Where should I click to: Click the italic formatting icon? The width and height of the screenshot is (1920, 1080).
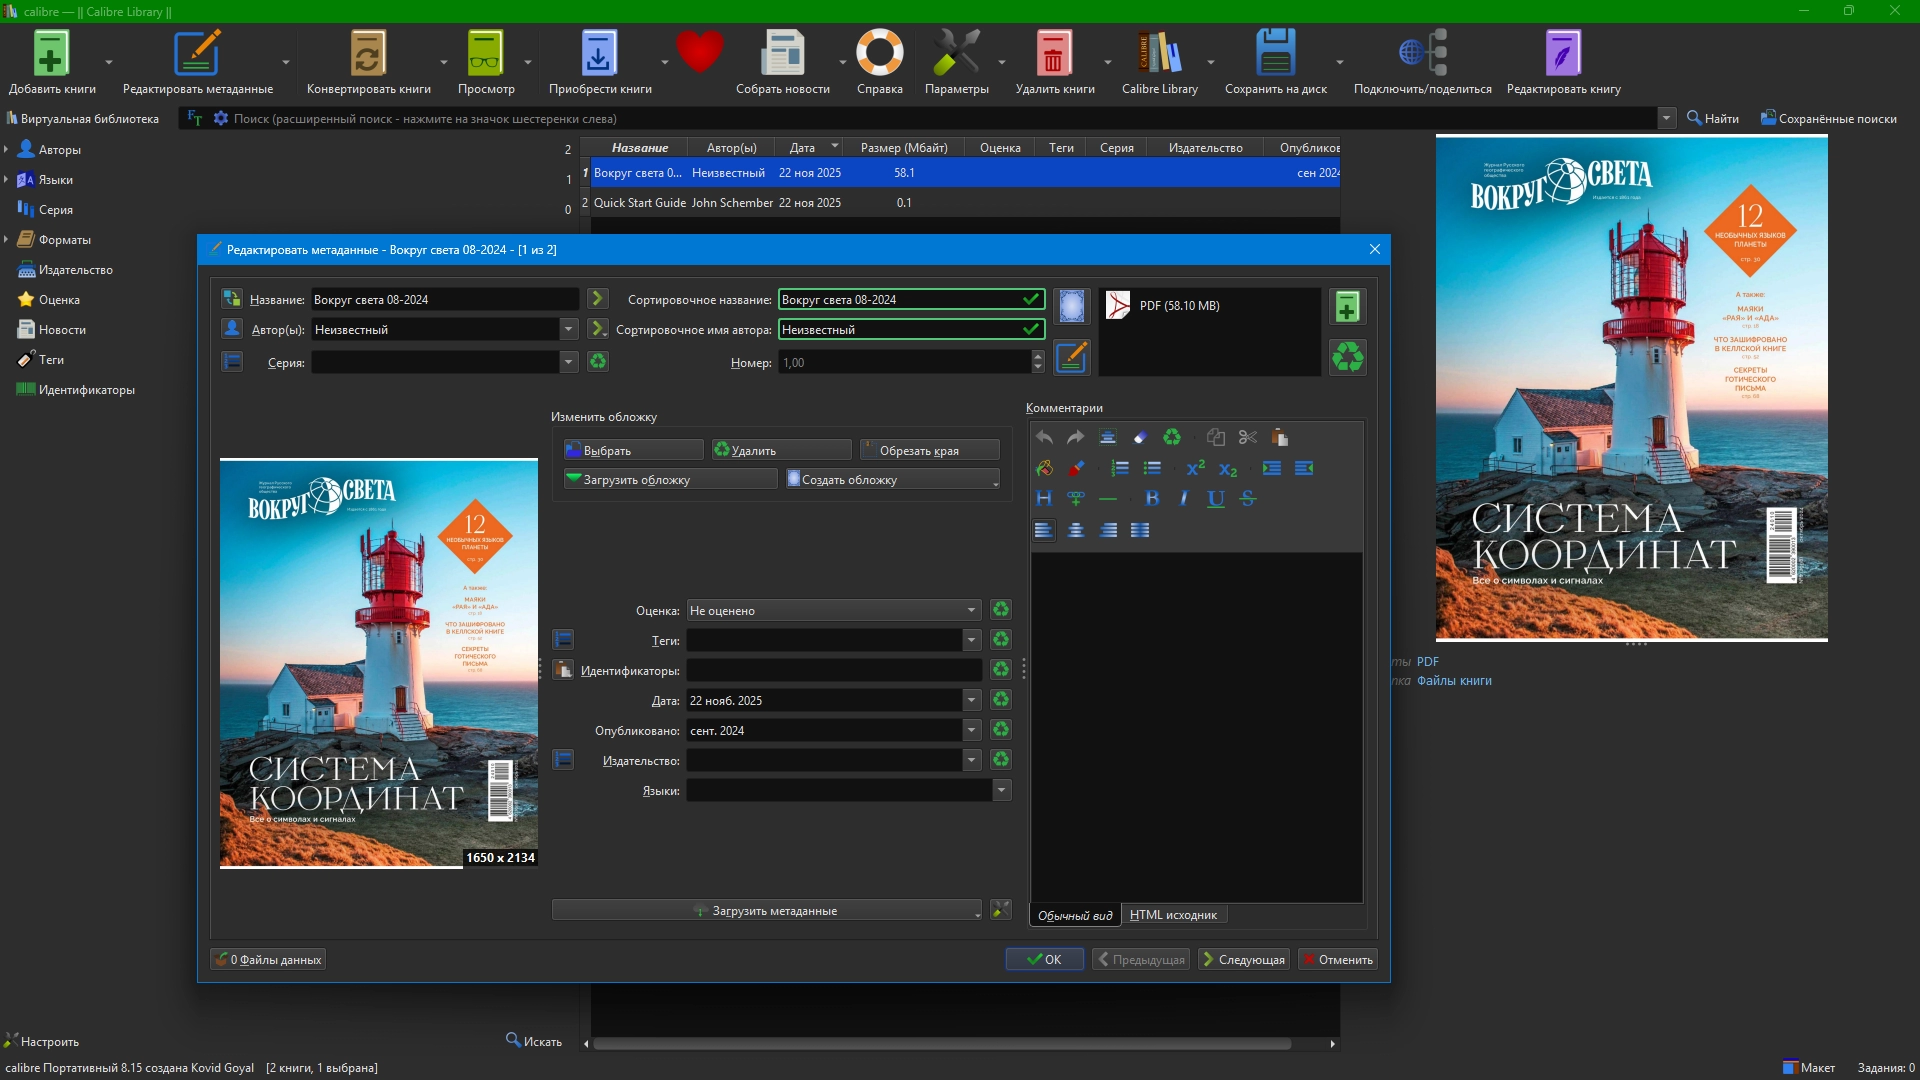pyautogui.click(x=1184, y=499)
